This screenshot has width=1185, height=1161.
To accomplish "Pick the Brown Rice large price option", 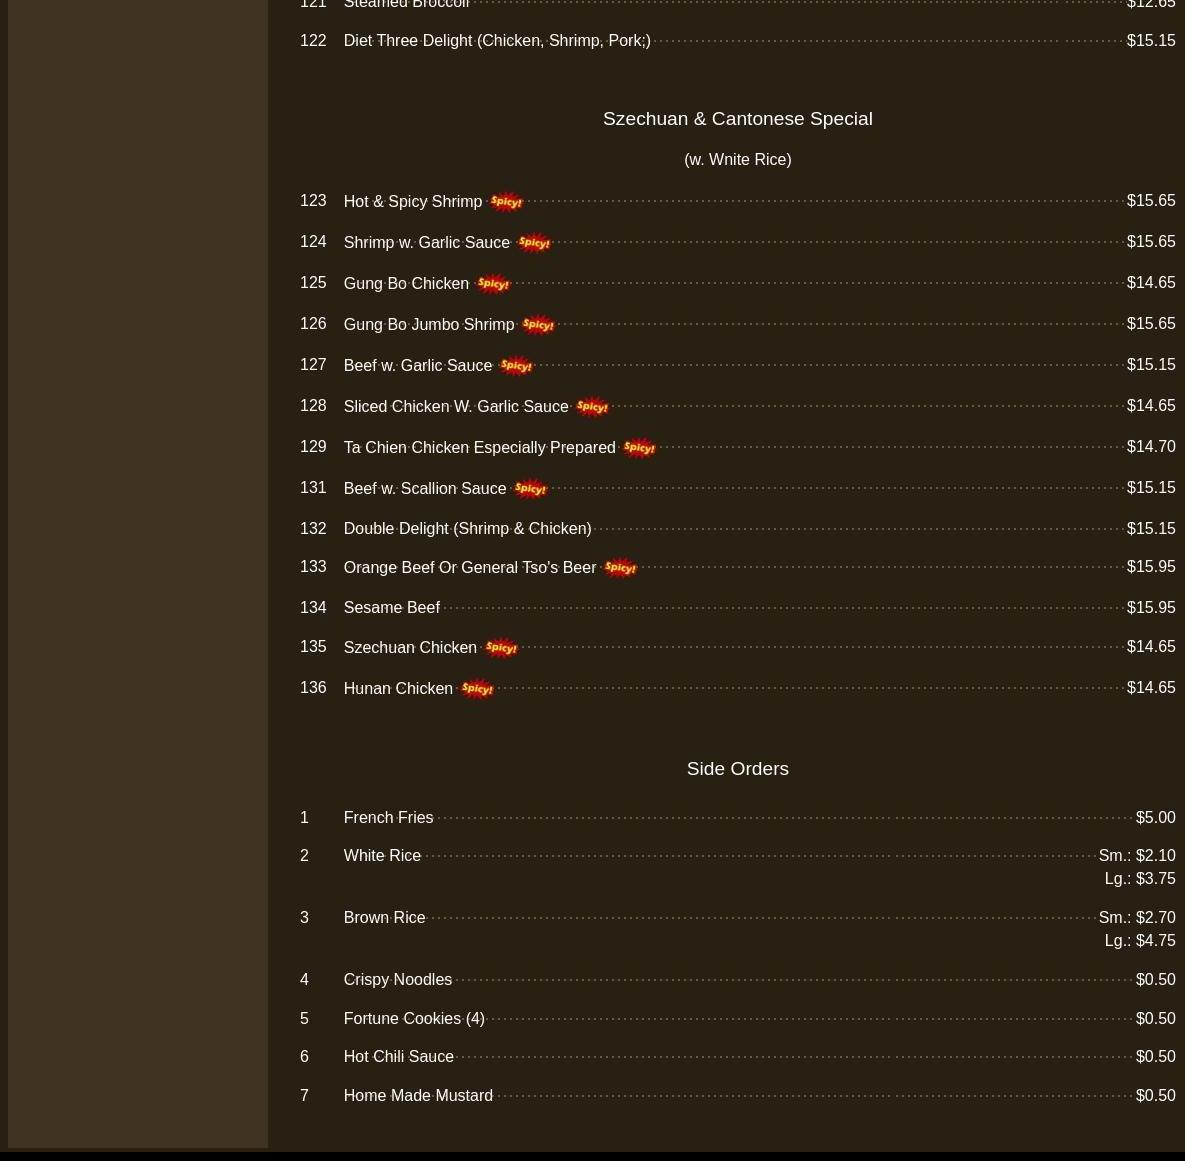I will [1139, 941].
